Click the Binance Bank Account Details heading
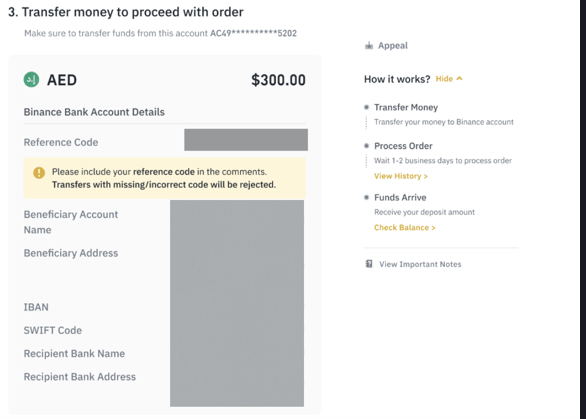The height and width of the screenshot is (419, 586). [x=94, y=112]
